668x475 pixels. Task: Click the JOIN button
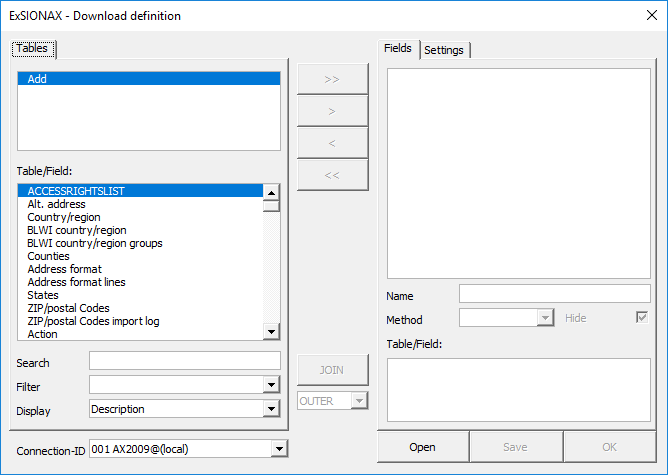point(332,370)
